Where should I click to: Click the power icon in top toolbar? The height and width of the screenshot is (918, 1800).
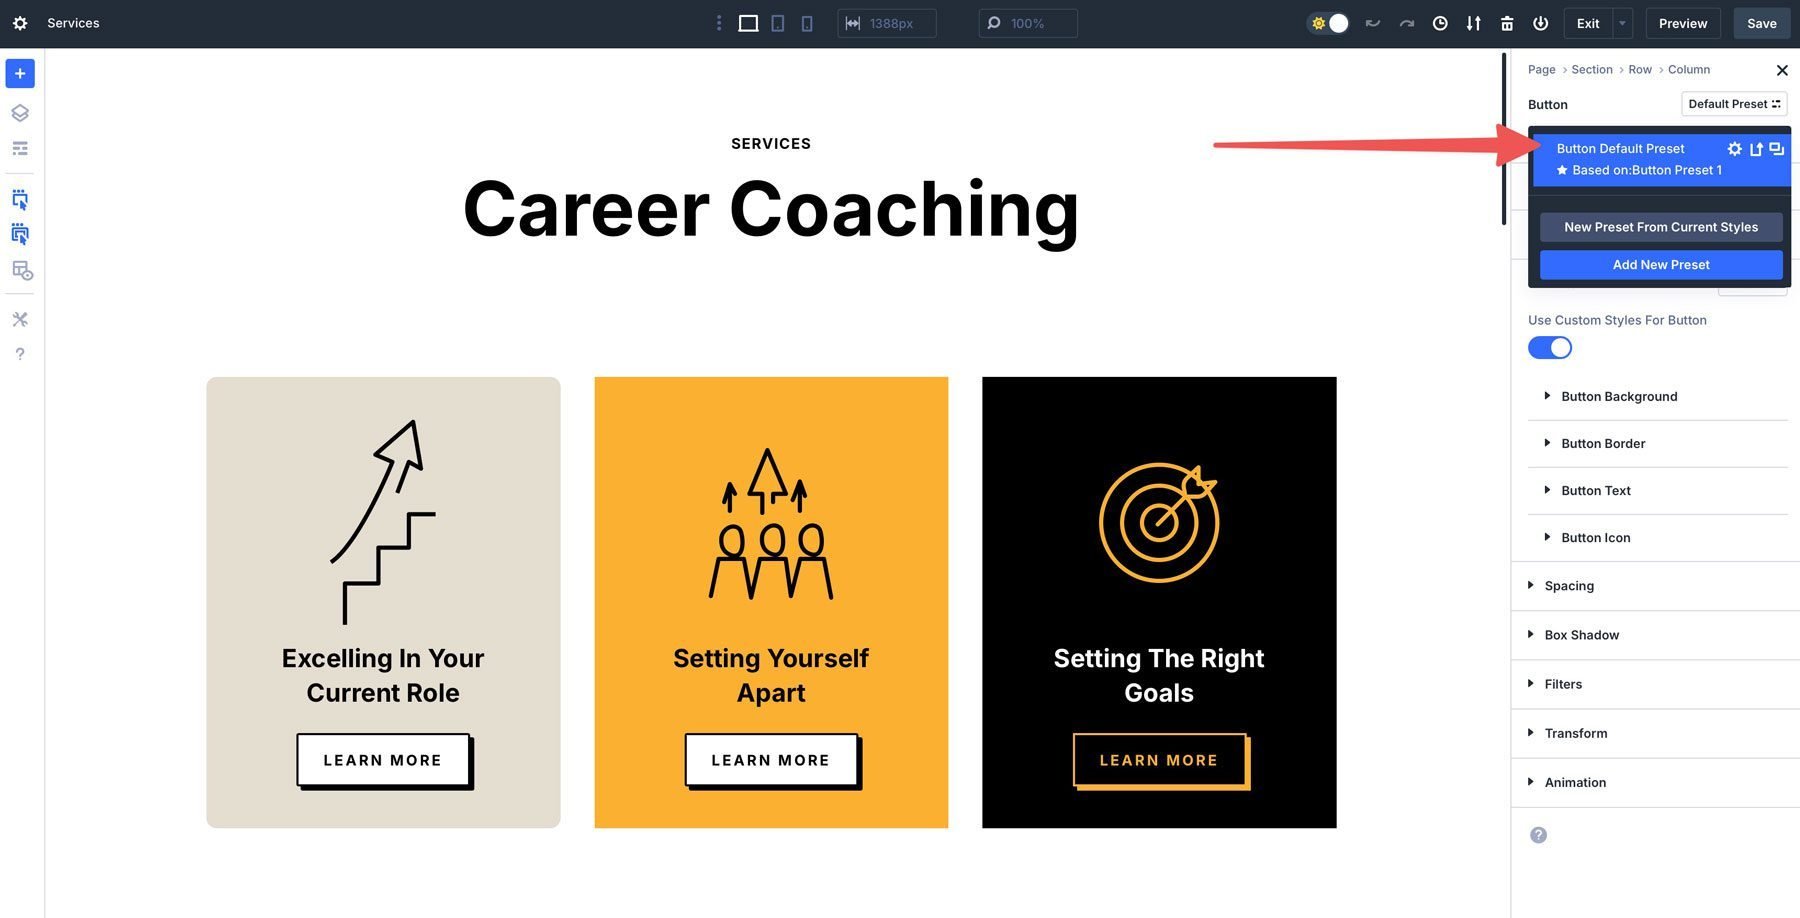(x=1541, y=23)
